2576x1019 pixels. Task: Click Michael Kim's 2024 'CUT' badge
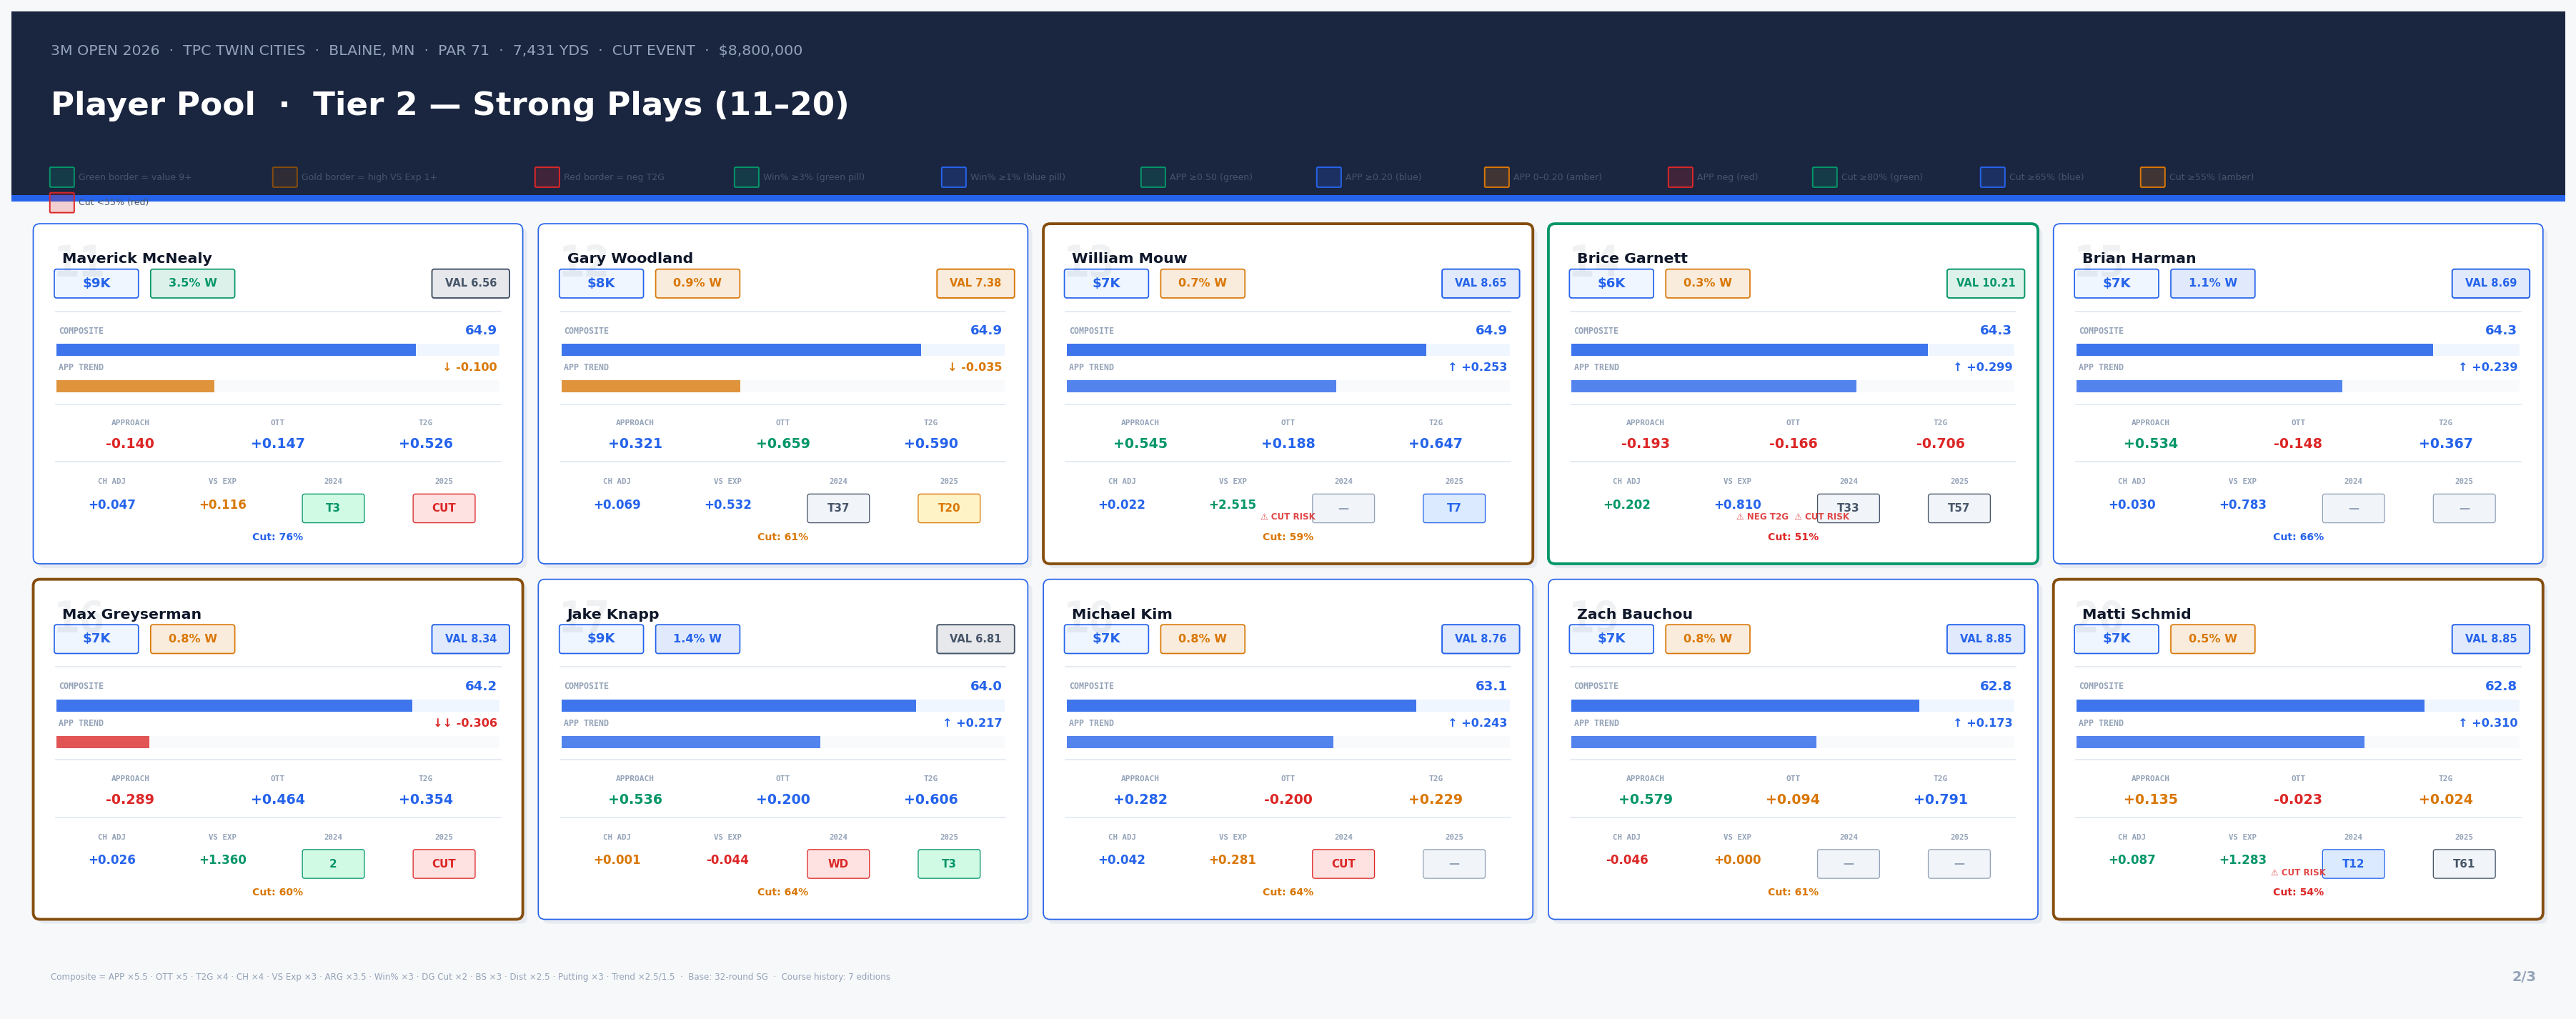[1343, 864]
